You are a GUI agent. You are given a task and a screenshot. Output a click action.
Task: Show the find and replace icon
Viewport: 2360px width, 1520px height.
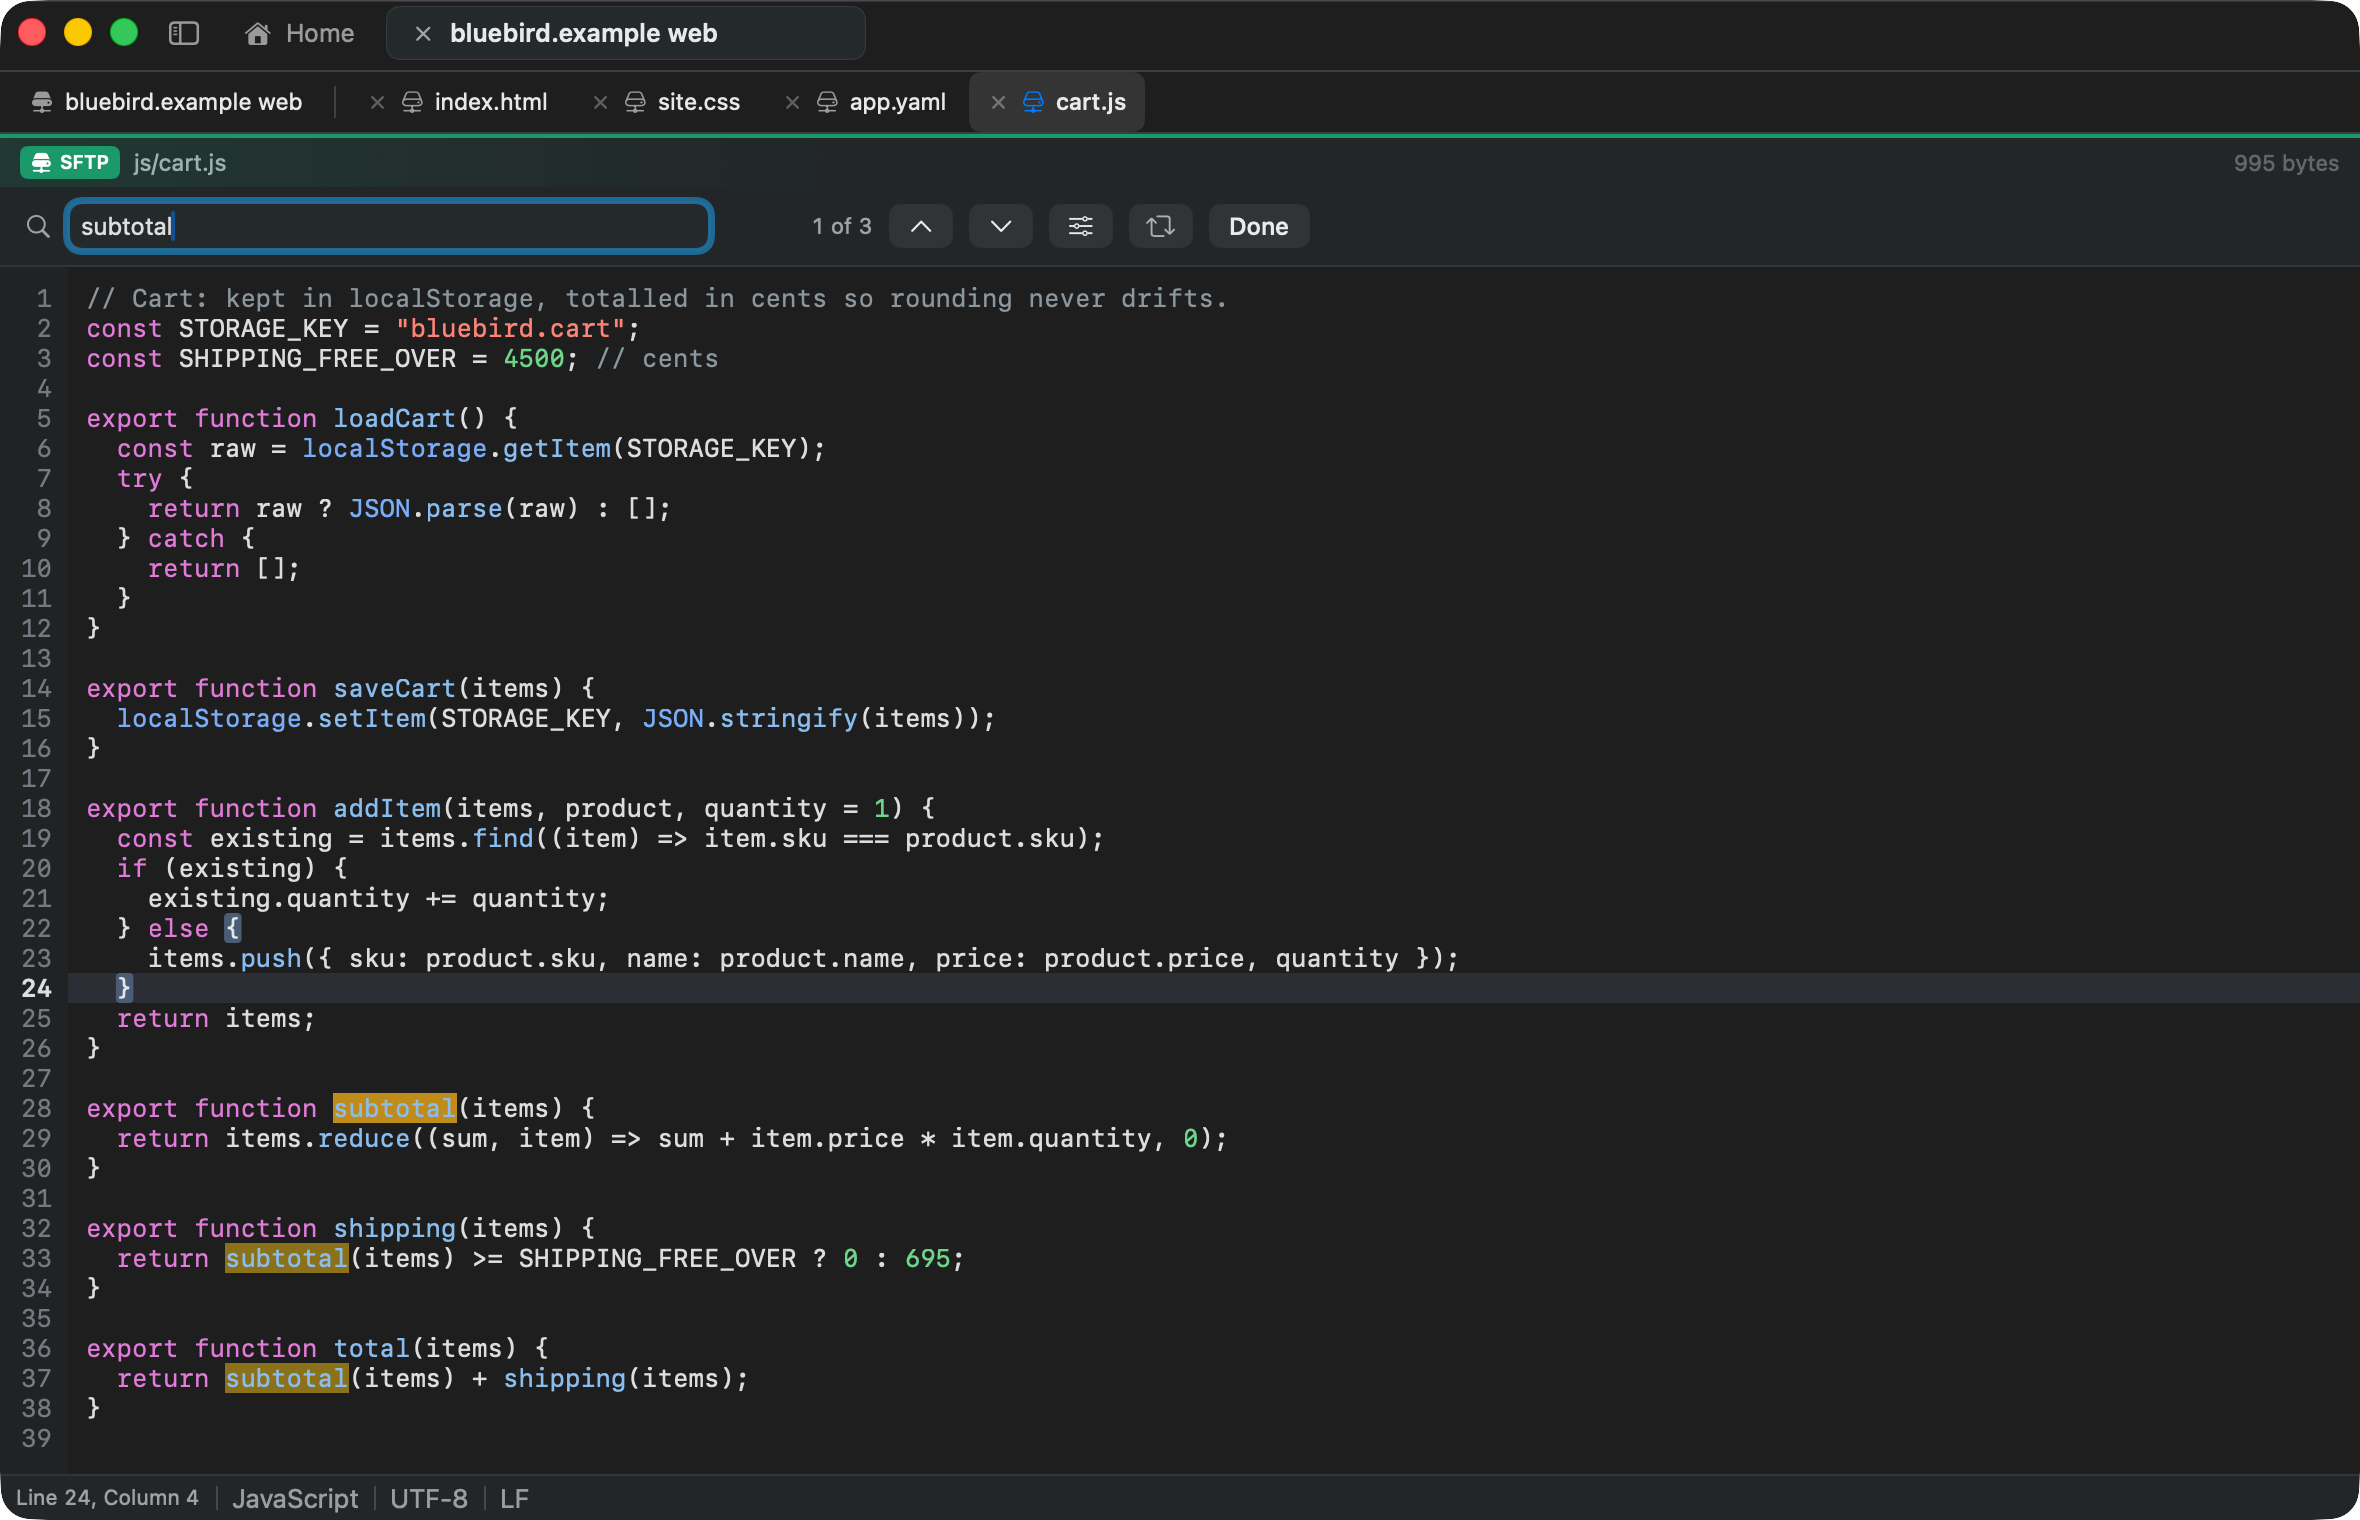[1161, 226]
